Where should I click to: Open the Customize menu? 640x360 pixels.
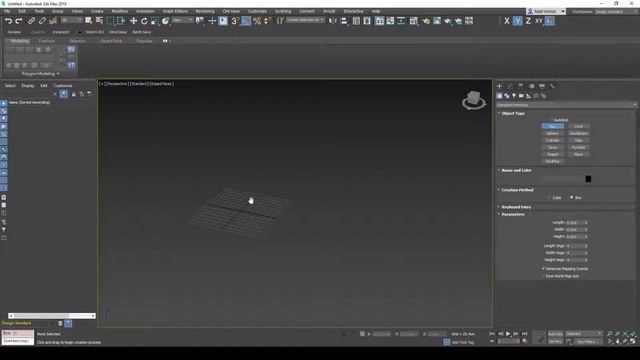coord(257,11)
